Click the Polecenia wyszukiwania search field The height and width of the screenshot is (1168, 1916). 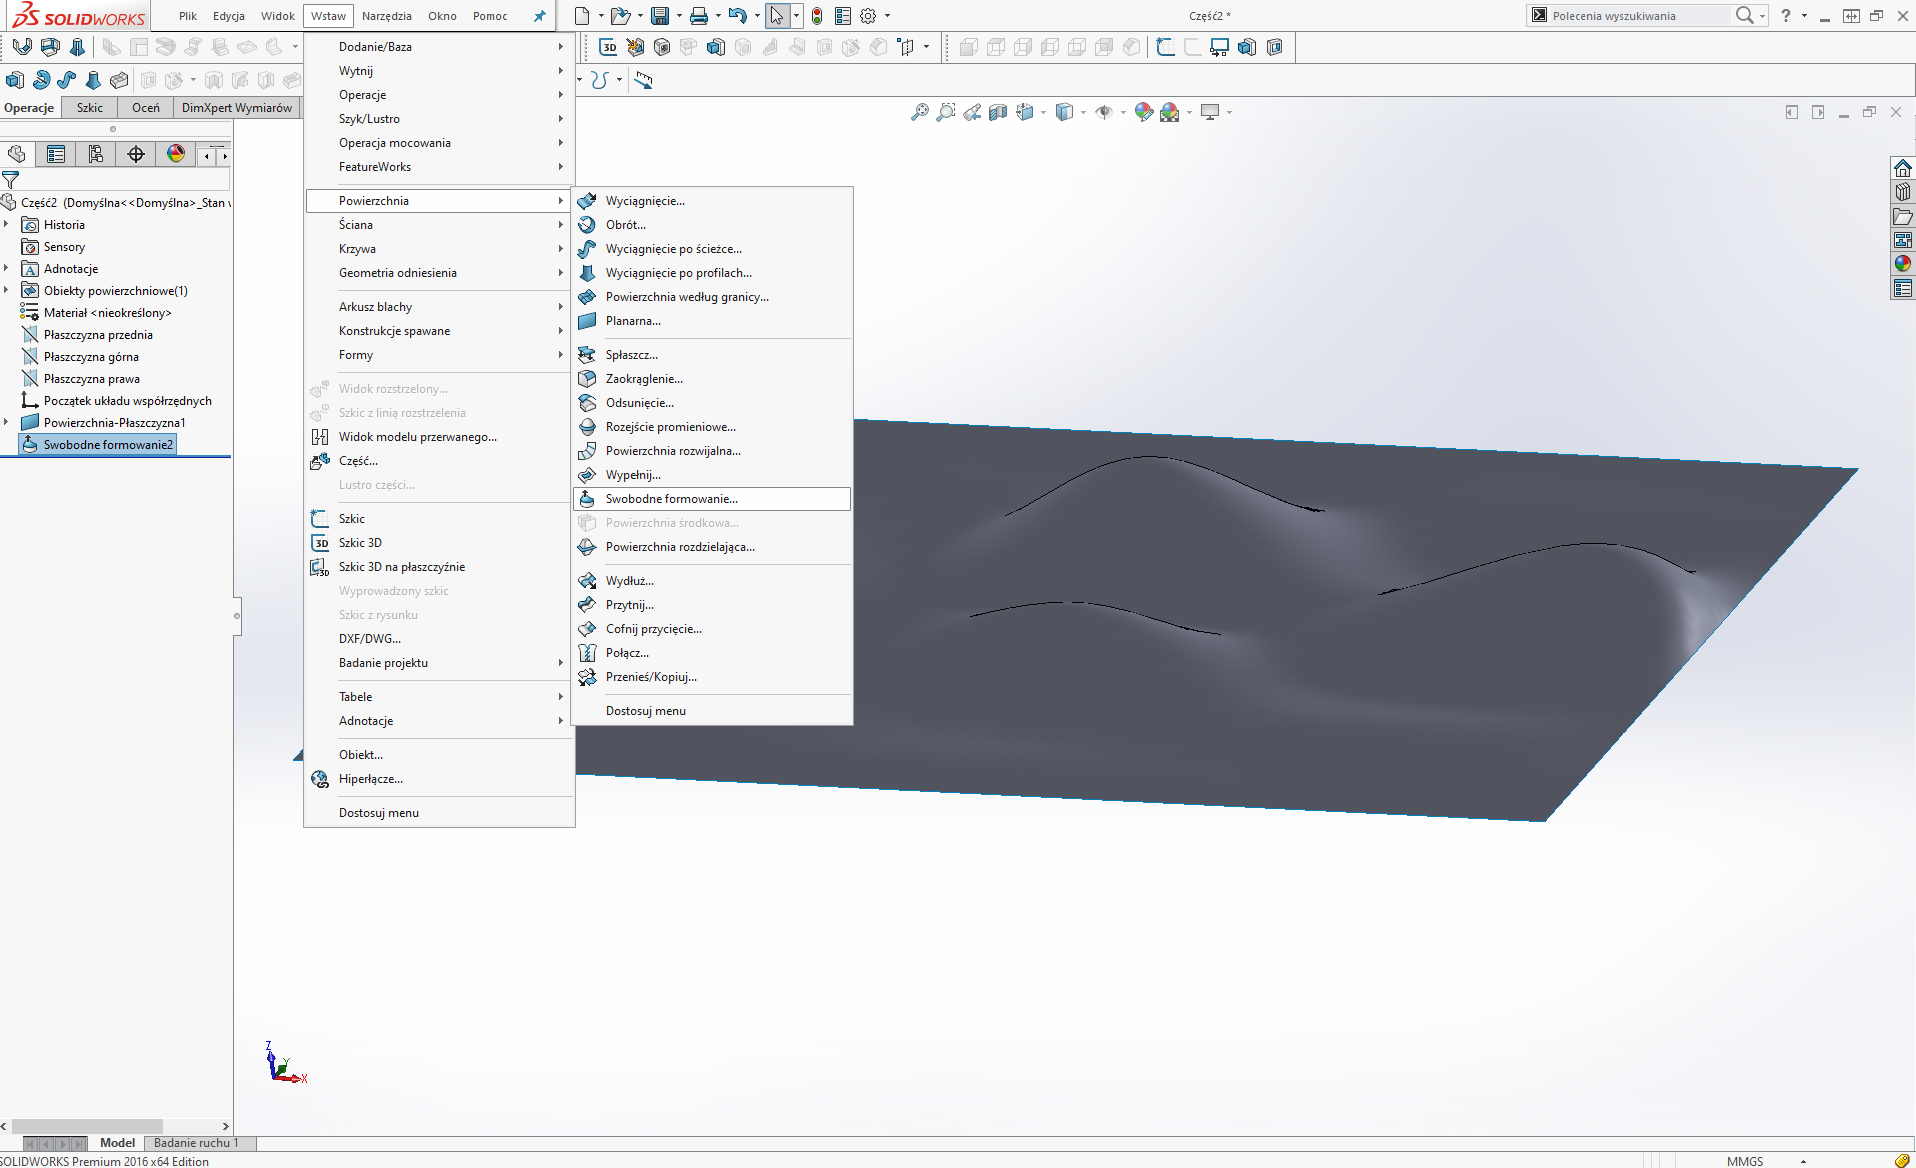[1640, 15]
